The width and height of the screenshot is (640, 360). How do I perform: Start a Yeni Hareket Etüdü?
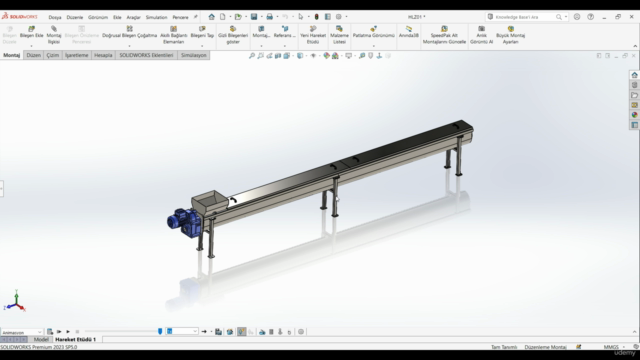click(313, 35)
